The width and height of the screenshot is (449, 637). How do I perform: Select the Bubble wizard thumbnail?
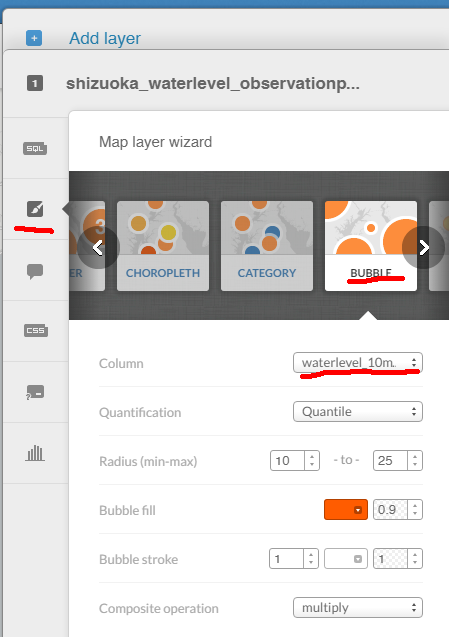[371, 246]
